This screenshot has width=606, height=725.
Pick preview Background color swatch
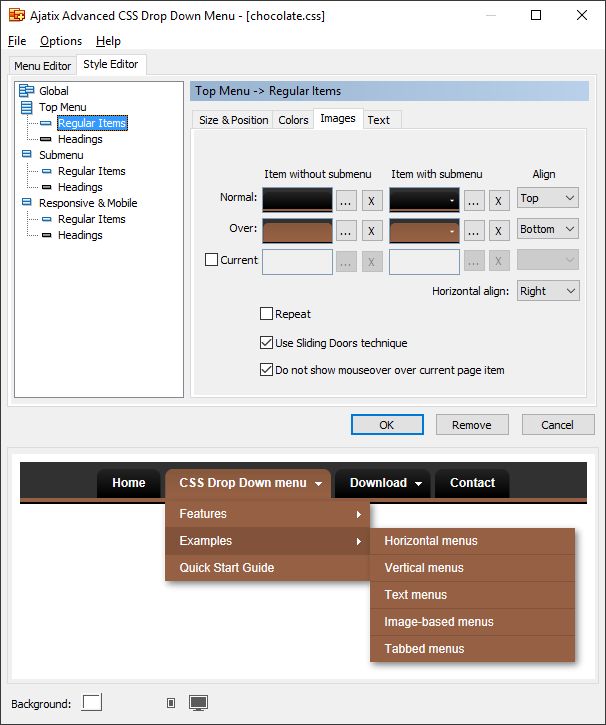pos(92,703)
